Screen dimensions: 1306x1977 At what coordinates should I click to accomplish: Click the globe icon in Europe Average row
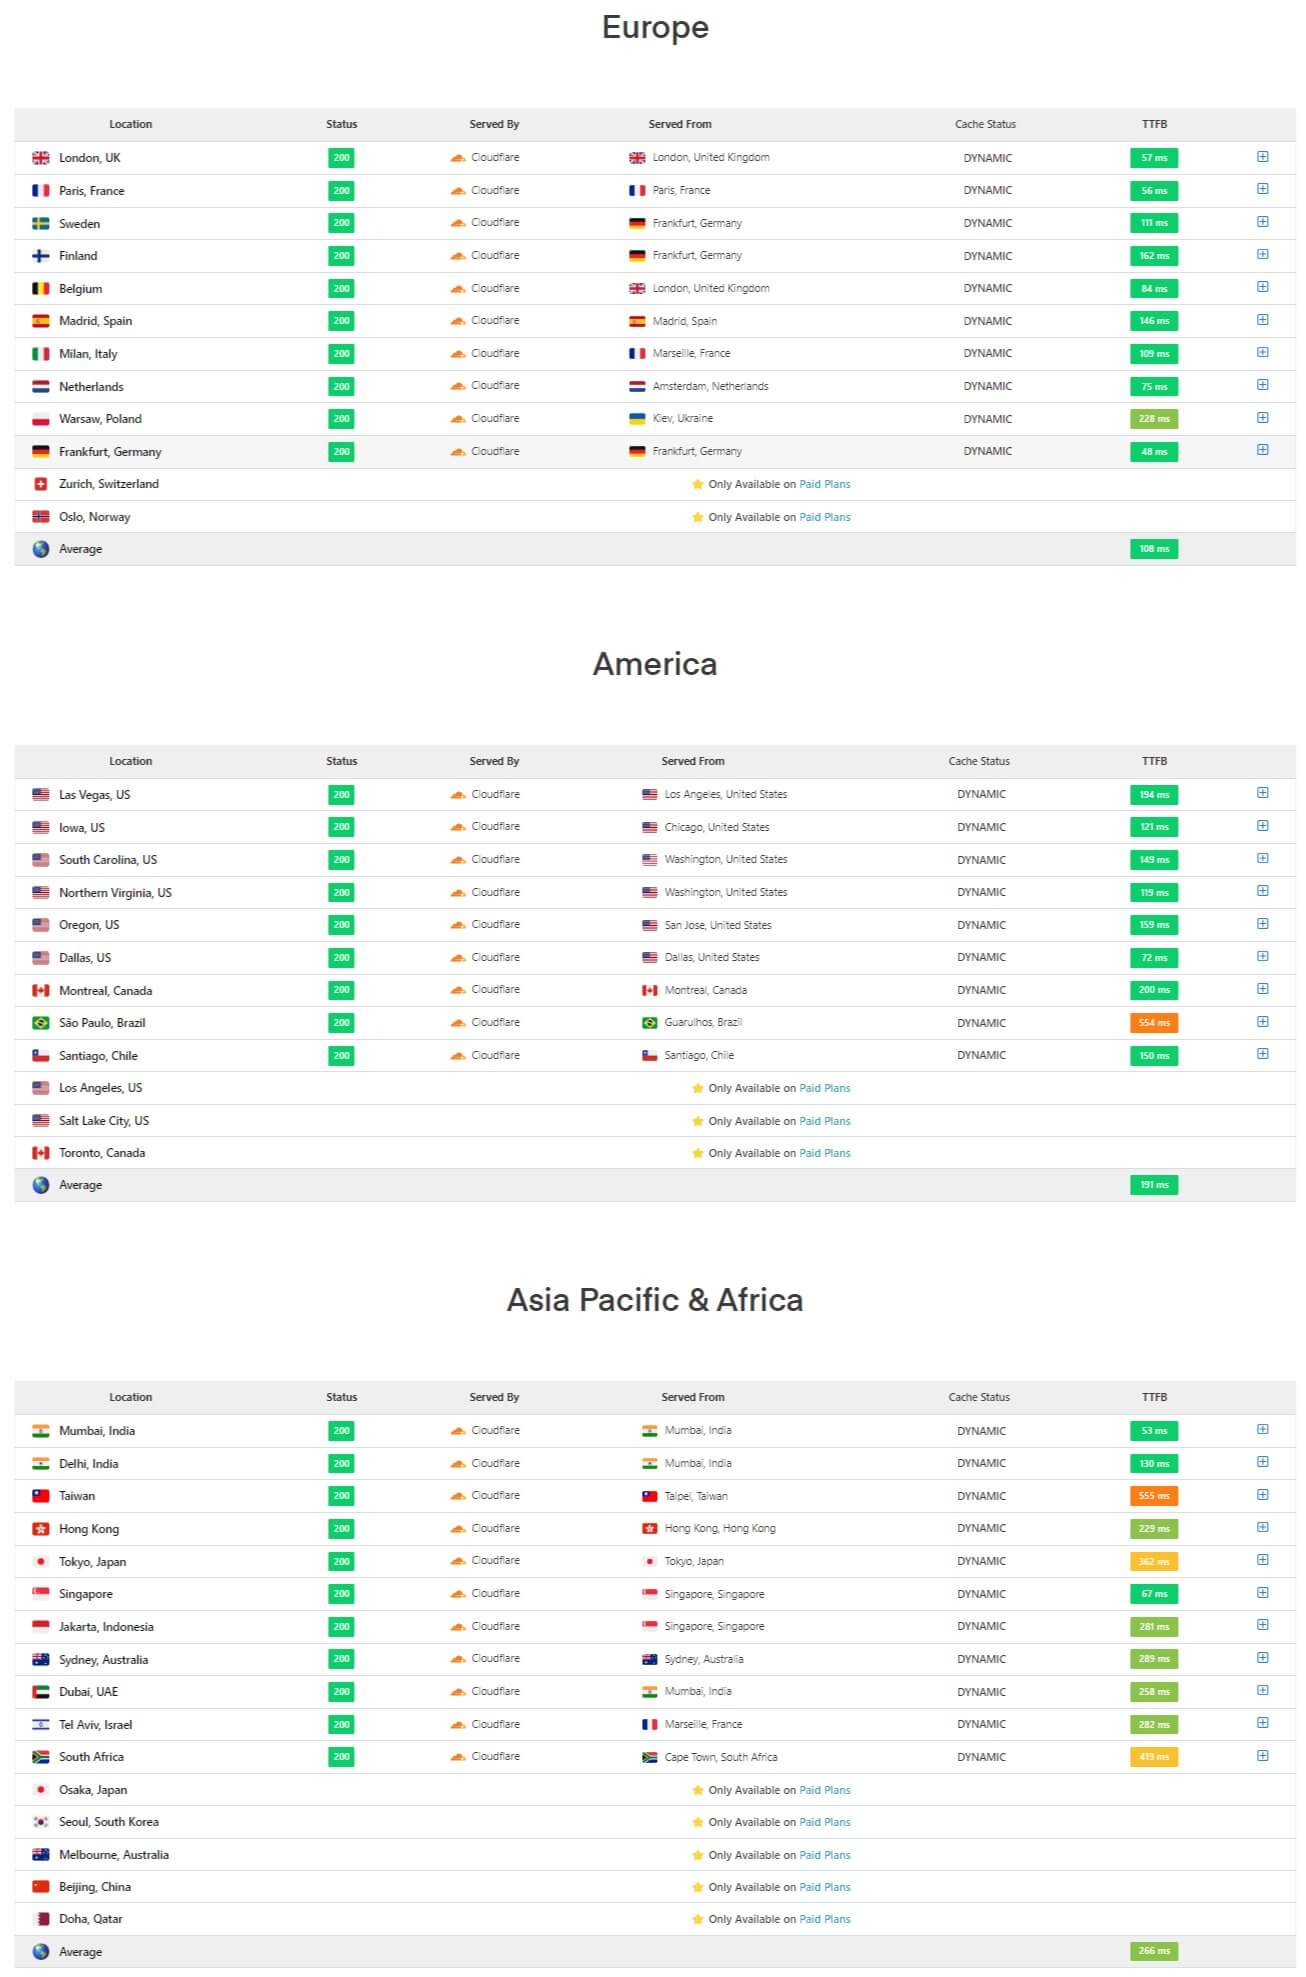pos(41,549)
